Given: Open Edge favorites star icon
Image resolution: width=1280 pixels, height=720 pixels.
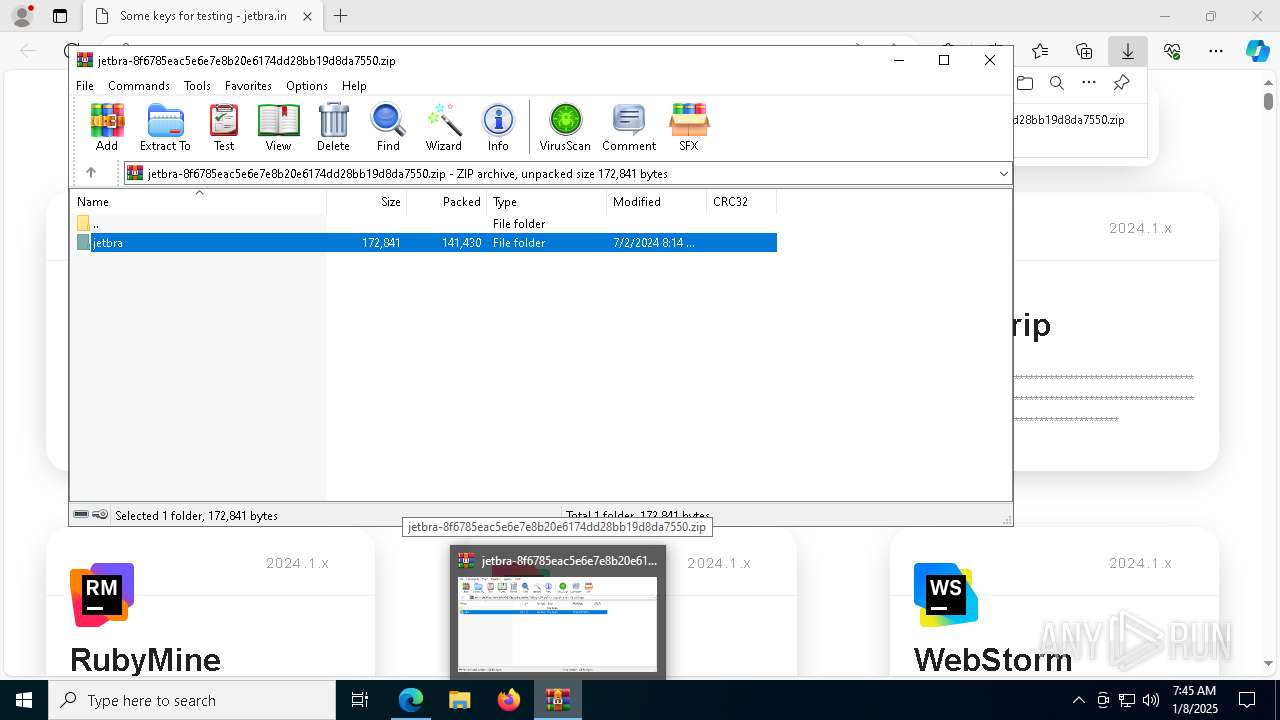Looking at the screenshot, I should [x=1040, y=51].
